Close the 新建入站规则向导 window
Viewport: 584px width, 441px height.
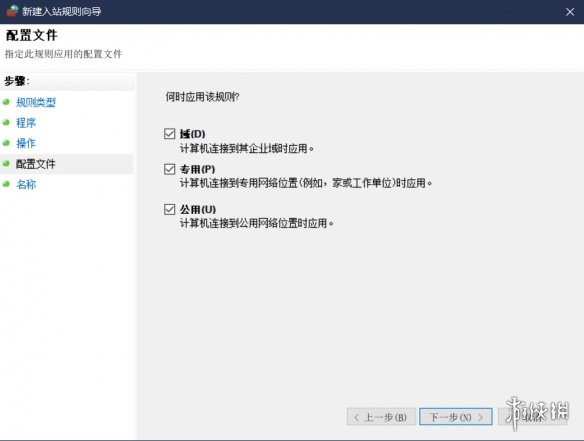click(570, 12)
